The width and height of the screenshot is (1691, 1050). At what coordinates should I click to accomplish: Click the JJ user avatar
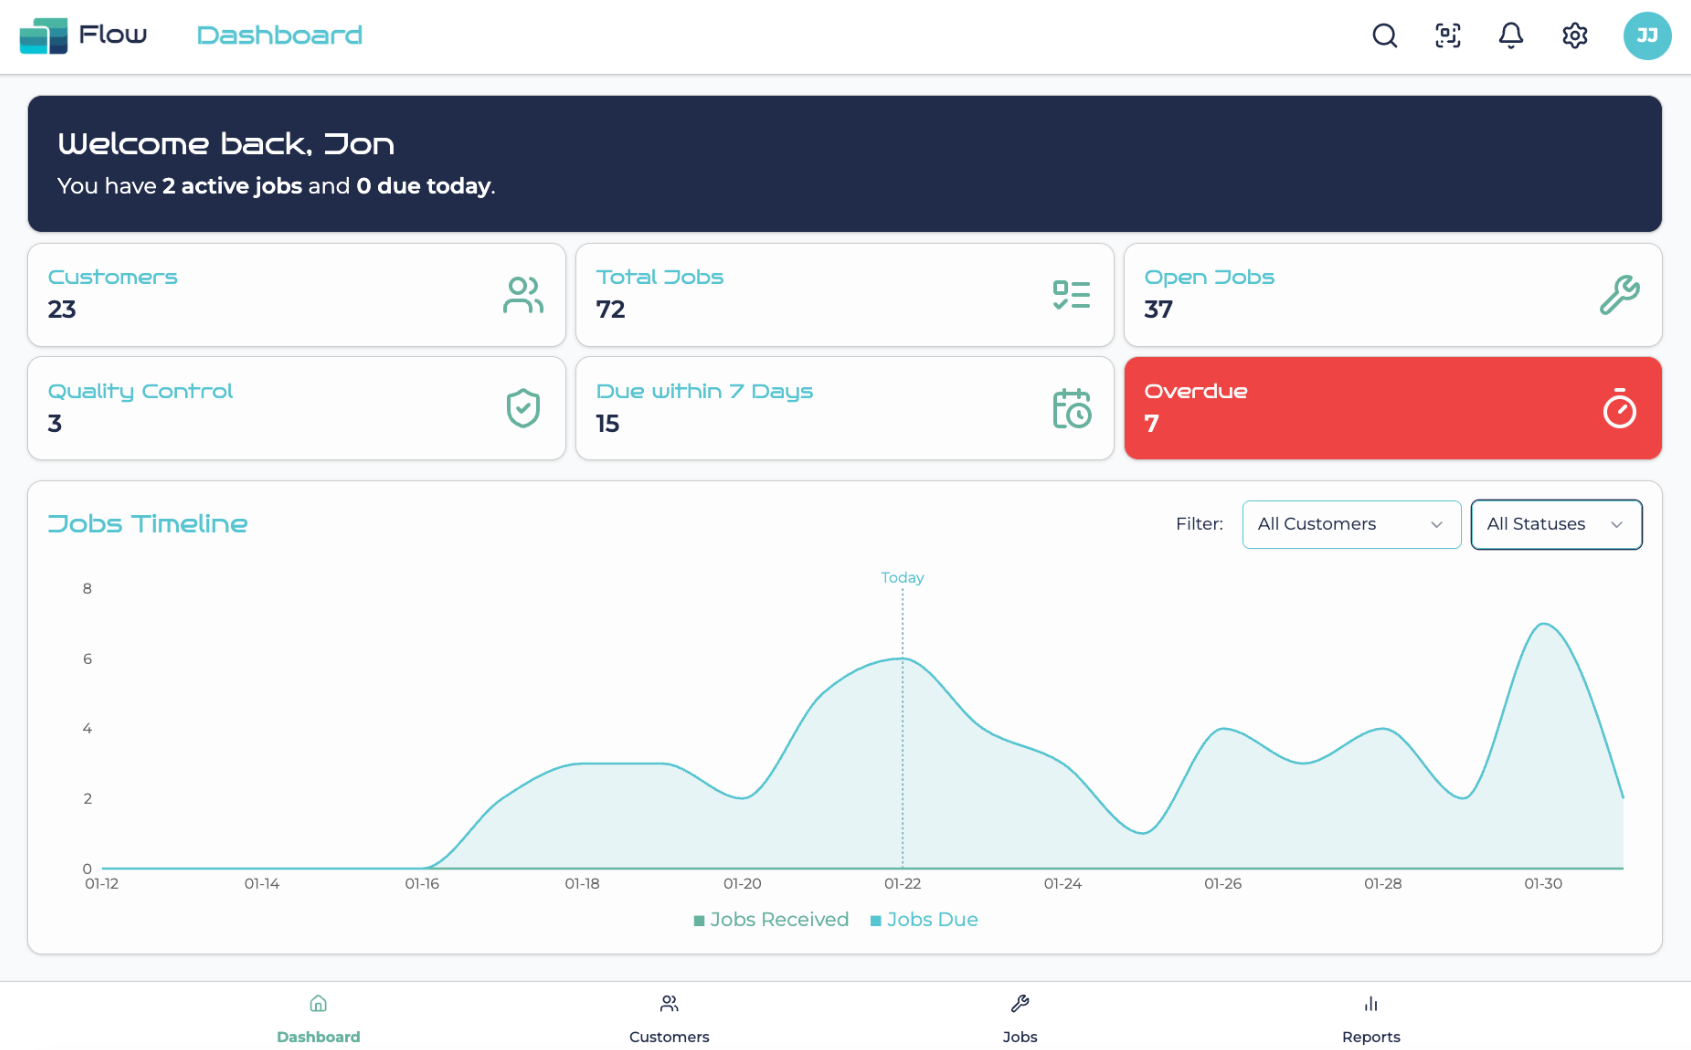tap(1646, 36)
